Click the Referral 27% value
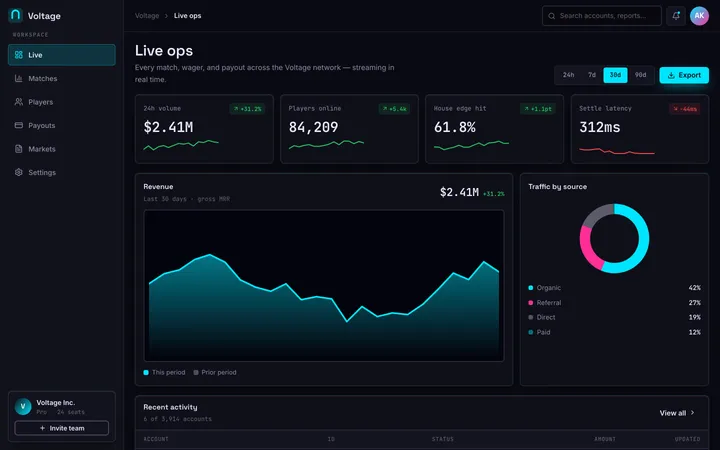Image resolution: width=720 pixels, height=450 pixels. pos(694,303)
